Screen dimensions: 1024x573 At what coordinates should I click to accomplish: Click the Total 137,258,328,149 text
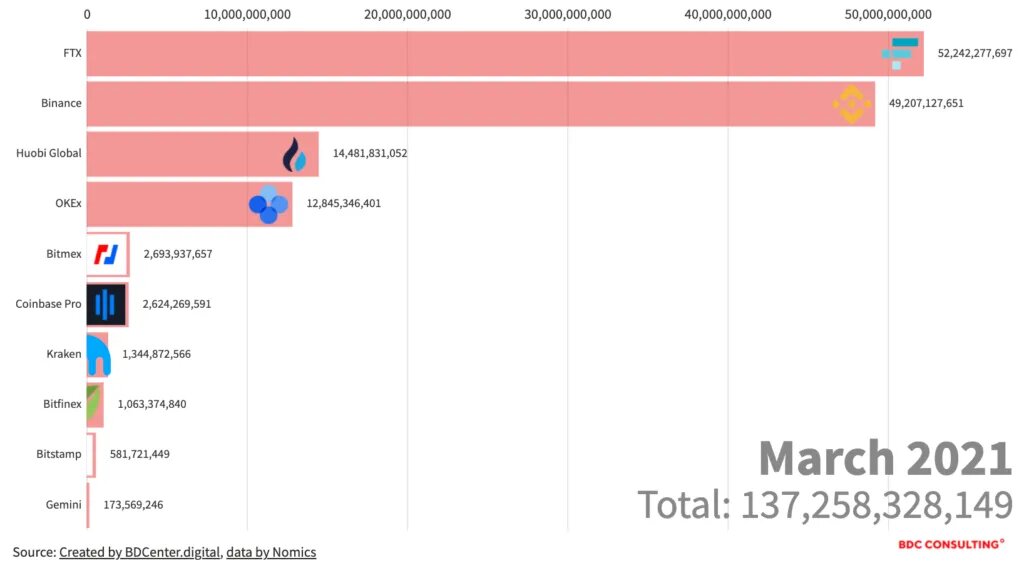pos(825,505)
